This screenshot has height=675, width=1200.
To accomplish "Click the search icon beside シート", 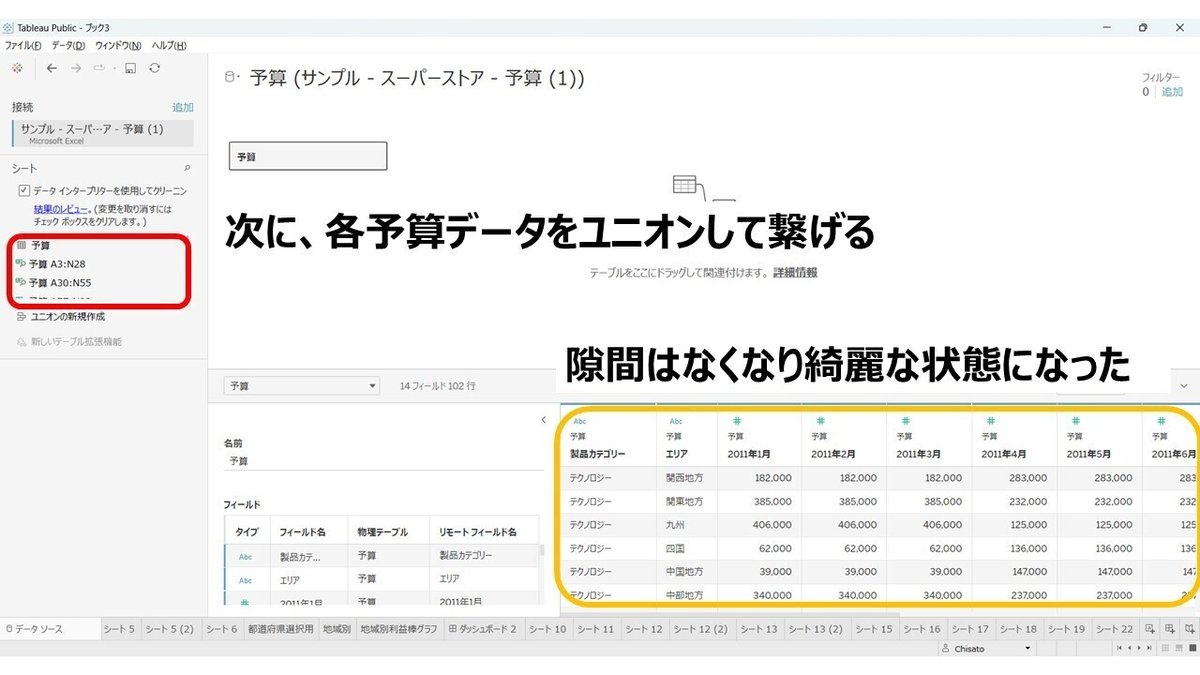I will click(187, 168).
